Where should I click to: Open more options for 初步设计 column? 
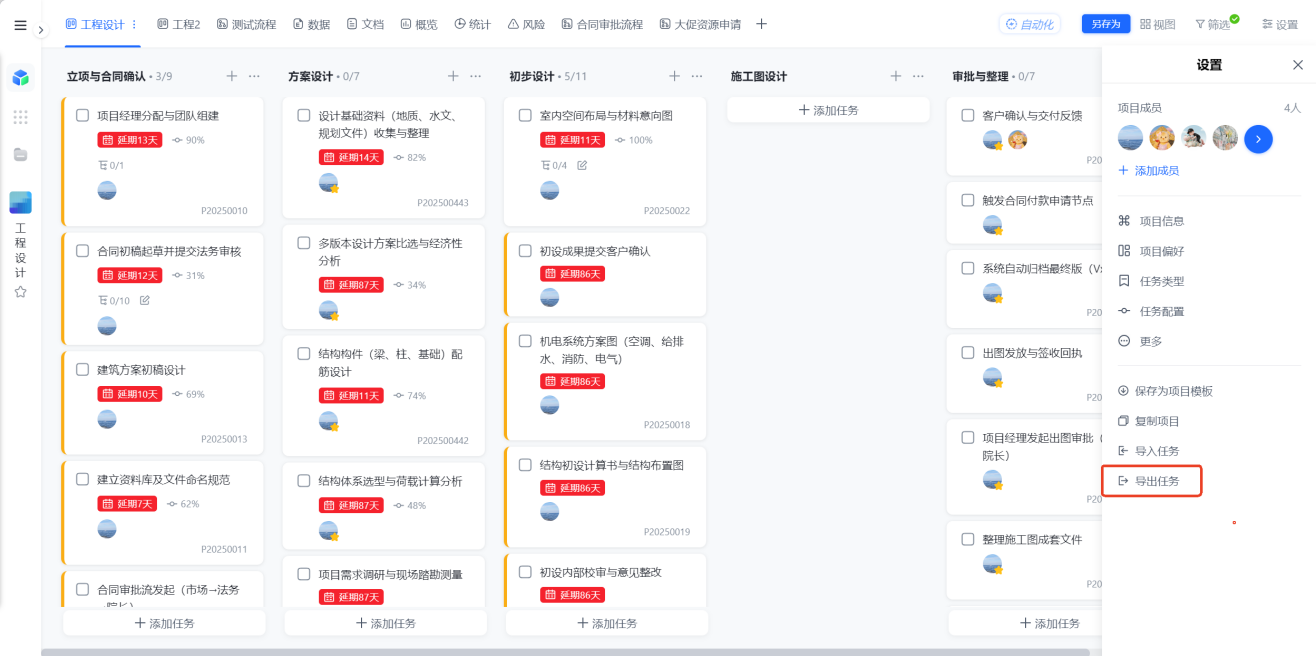697,76
